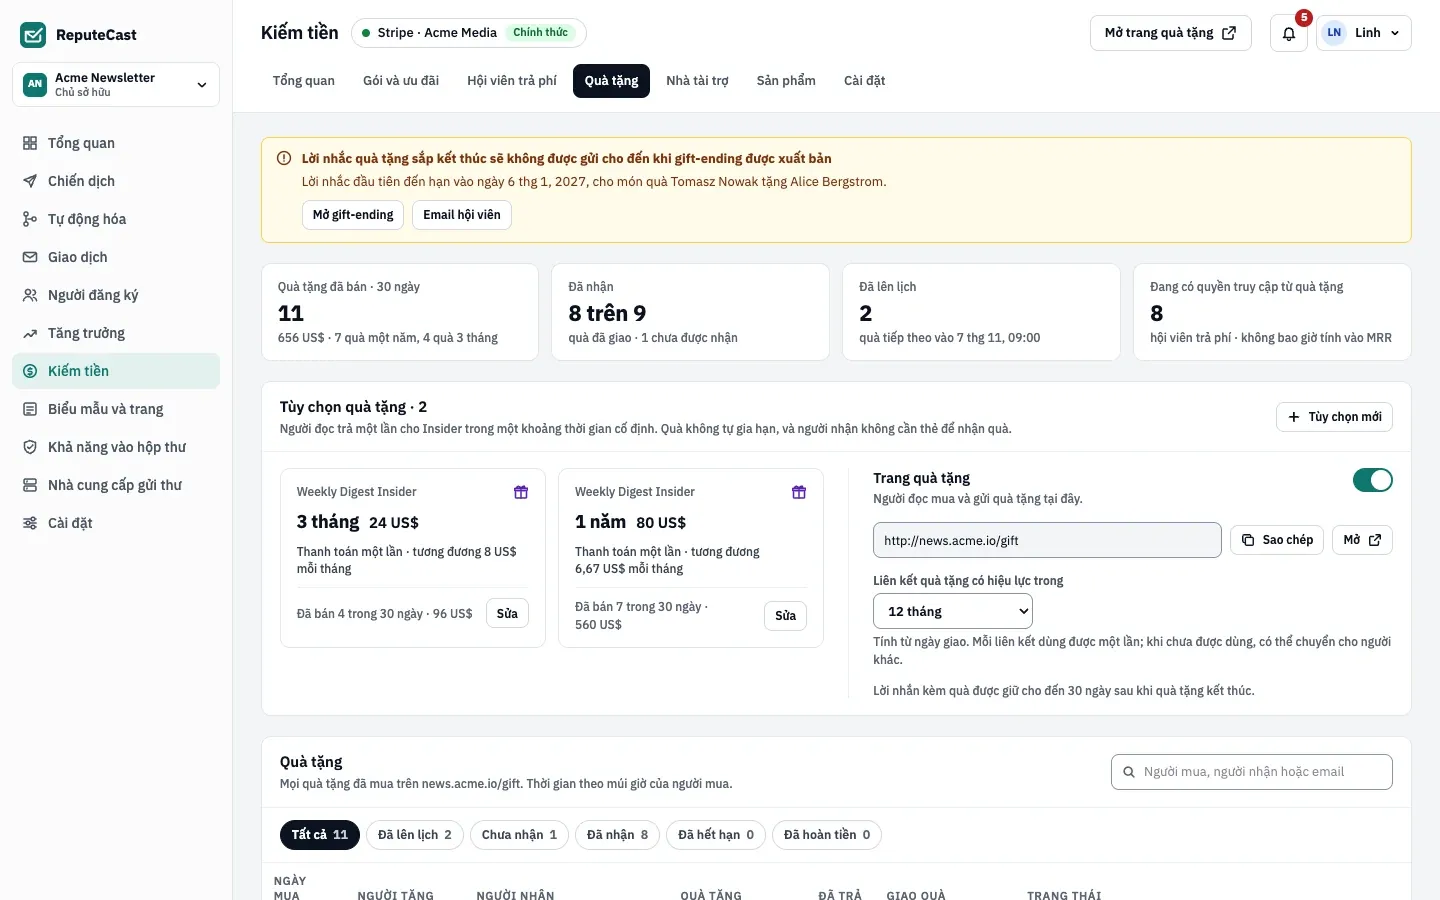Viewport: 1440px width, 900px height.
Task: Click the Tự động hóa icon
Action: (x=30, y=219)
